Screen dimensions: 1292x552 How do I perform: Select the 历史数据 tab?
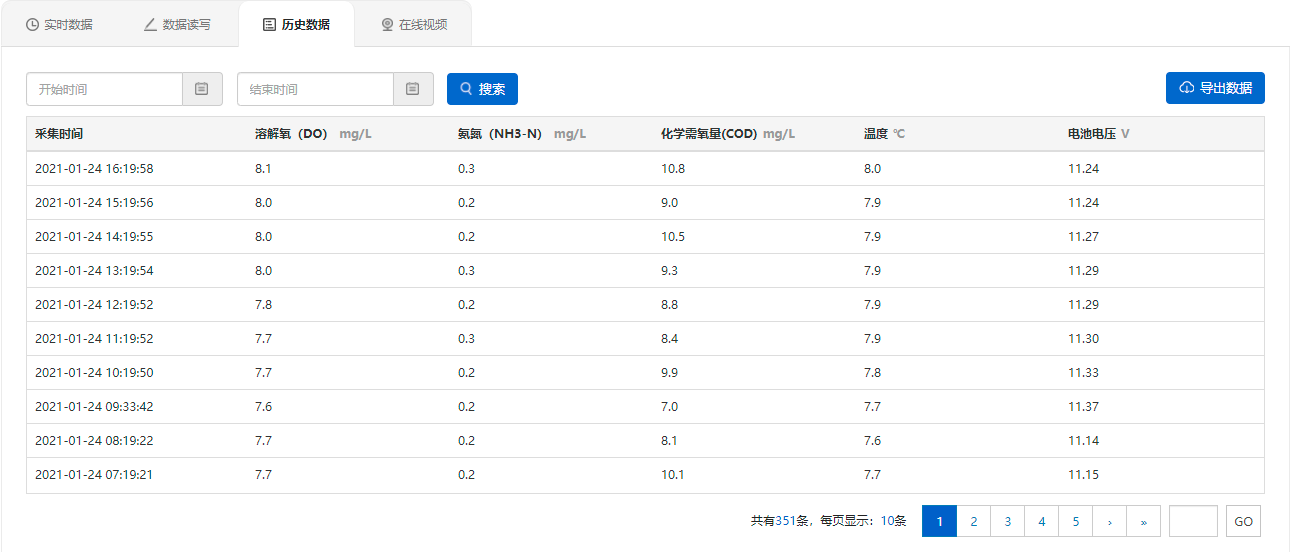[x=296, y=24]
